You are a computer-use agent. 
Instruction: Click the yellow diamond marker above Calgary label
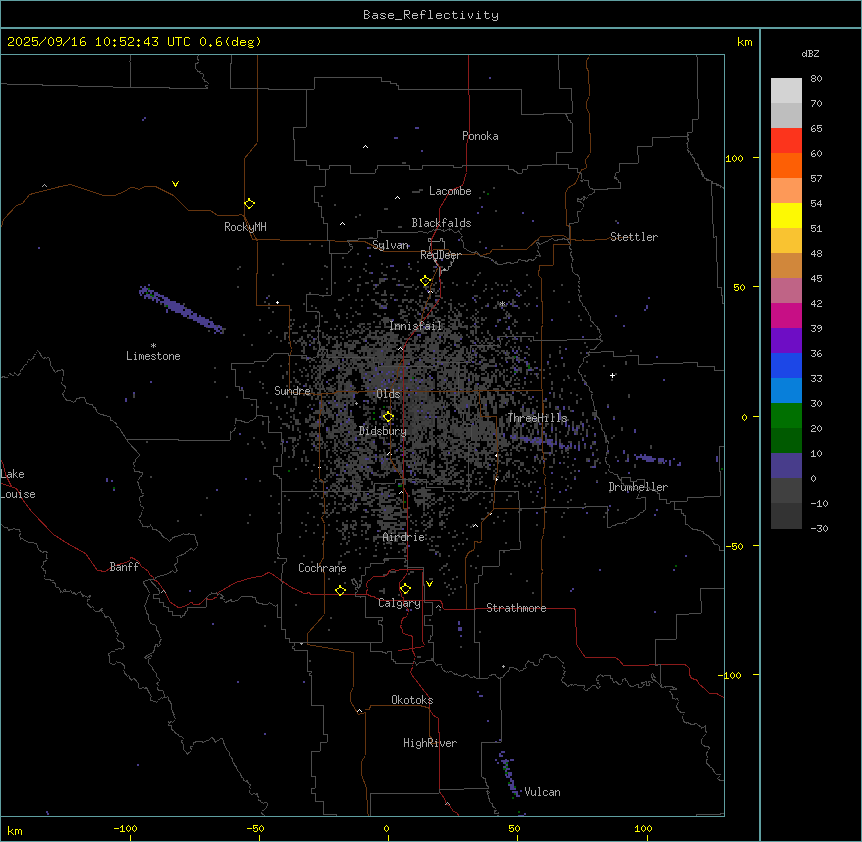[405, 588]
